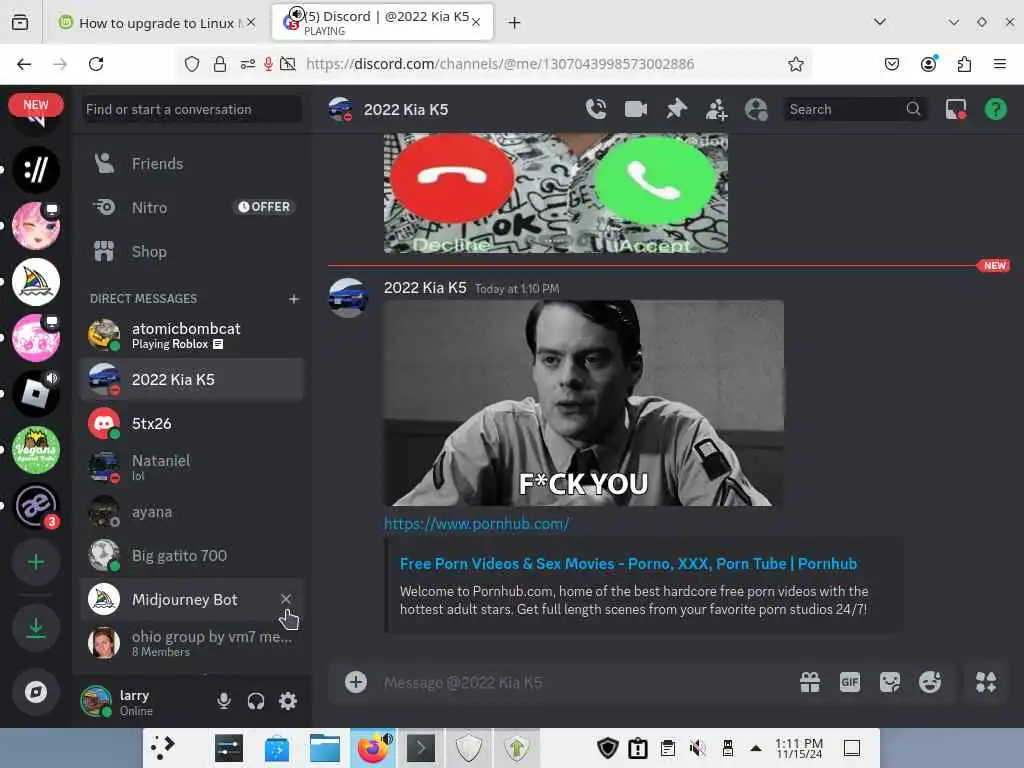Click larry's avatar in the user panel
The image size is (1024, 768).
point(96,701)
